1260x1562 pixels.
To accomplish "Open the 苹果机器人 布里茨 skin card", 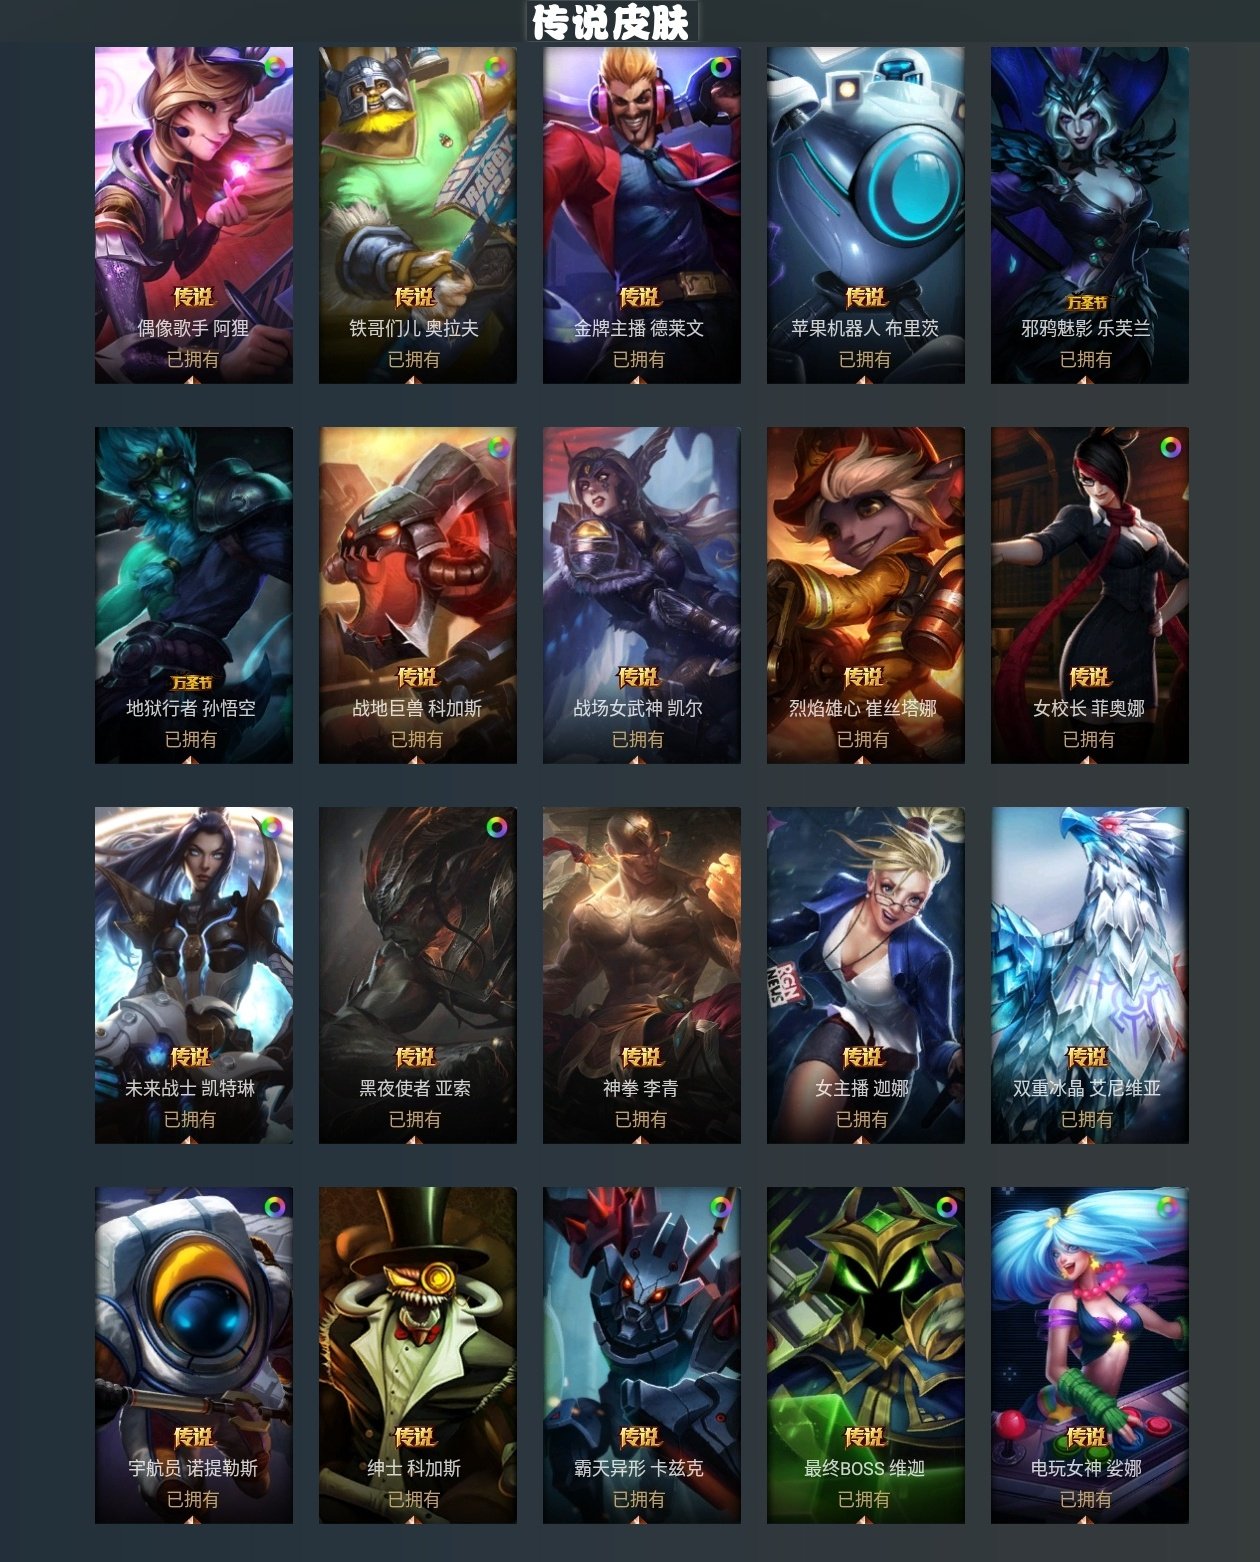I will 866,215.
